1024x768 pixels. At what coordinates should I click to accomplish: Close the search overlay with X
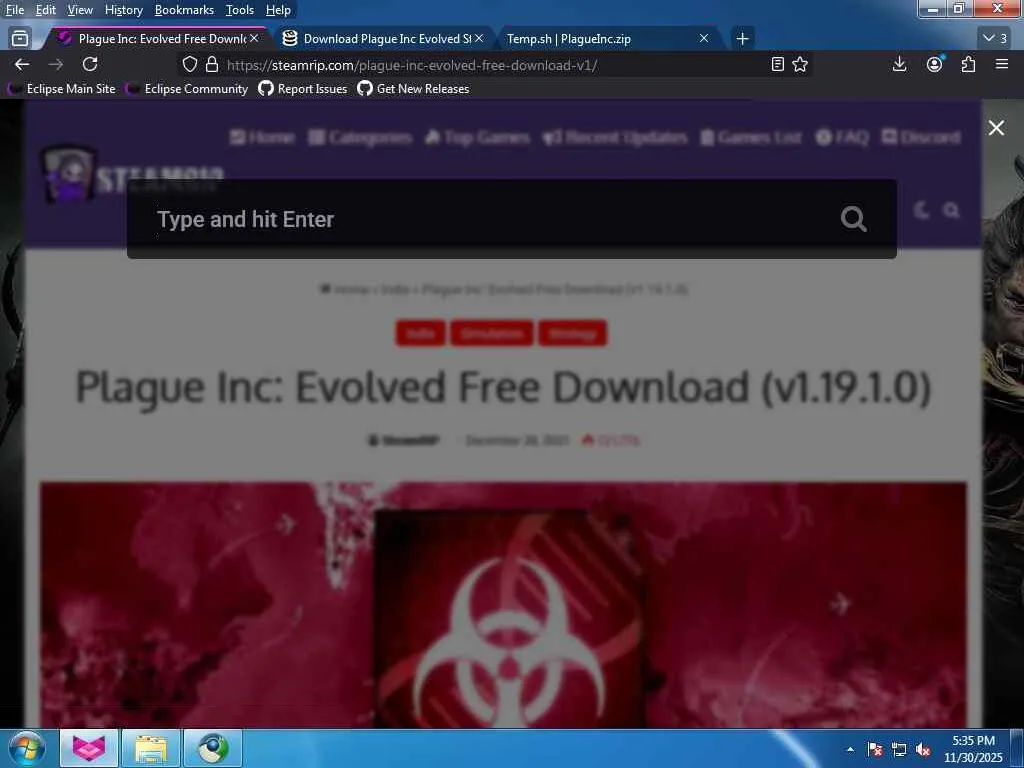996,128
